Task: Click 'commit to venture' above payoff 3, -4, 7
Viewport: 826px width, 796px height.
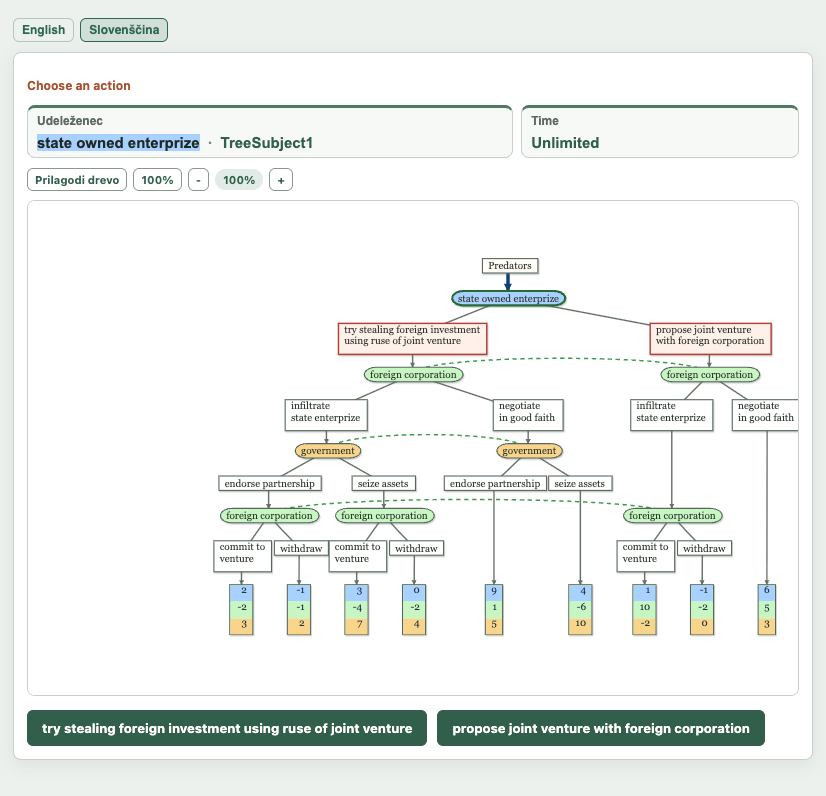Action: coord(358,556)
